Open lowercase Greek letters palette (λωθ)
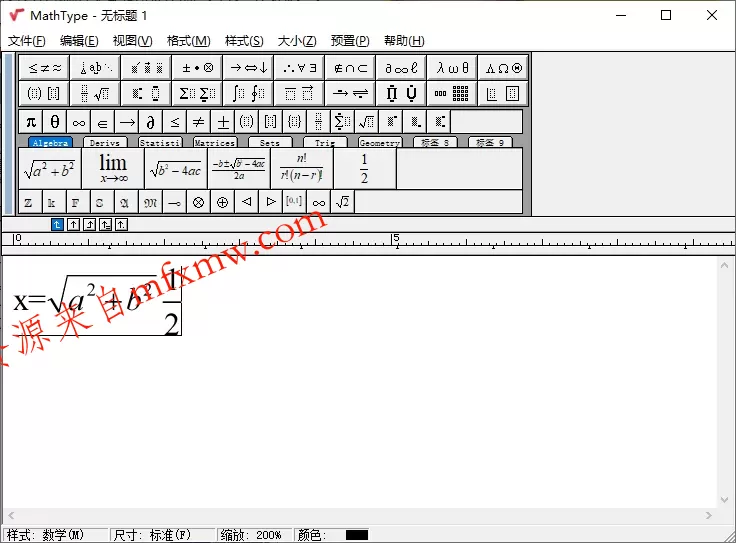Screen dimensions: 736x543 click(x=452, y=68)
